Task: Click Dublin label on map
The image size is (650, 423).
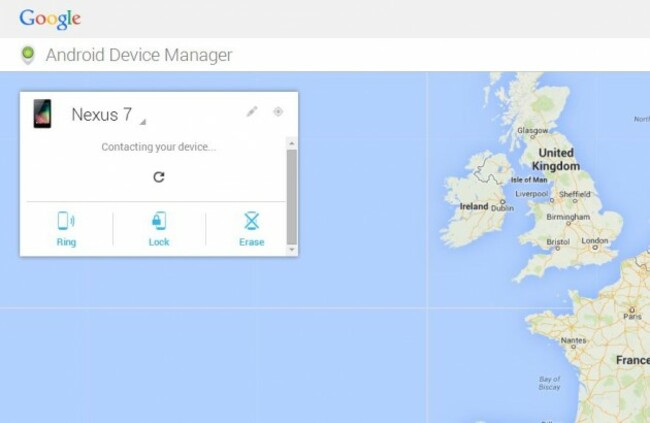Action: (502, 208)
